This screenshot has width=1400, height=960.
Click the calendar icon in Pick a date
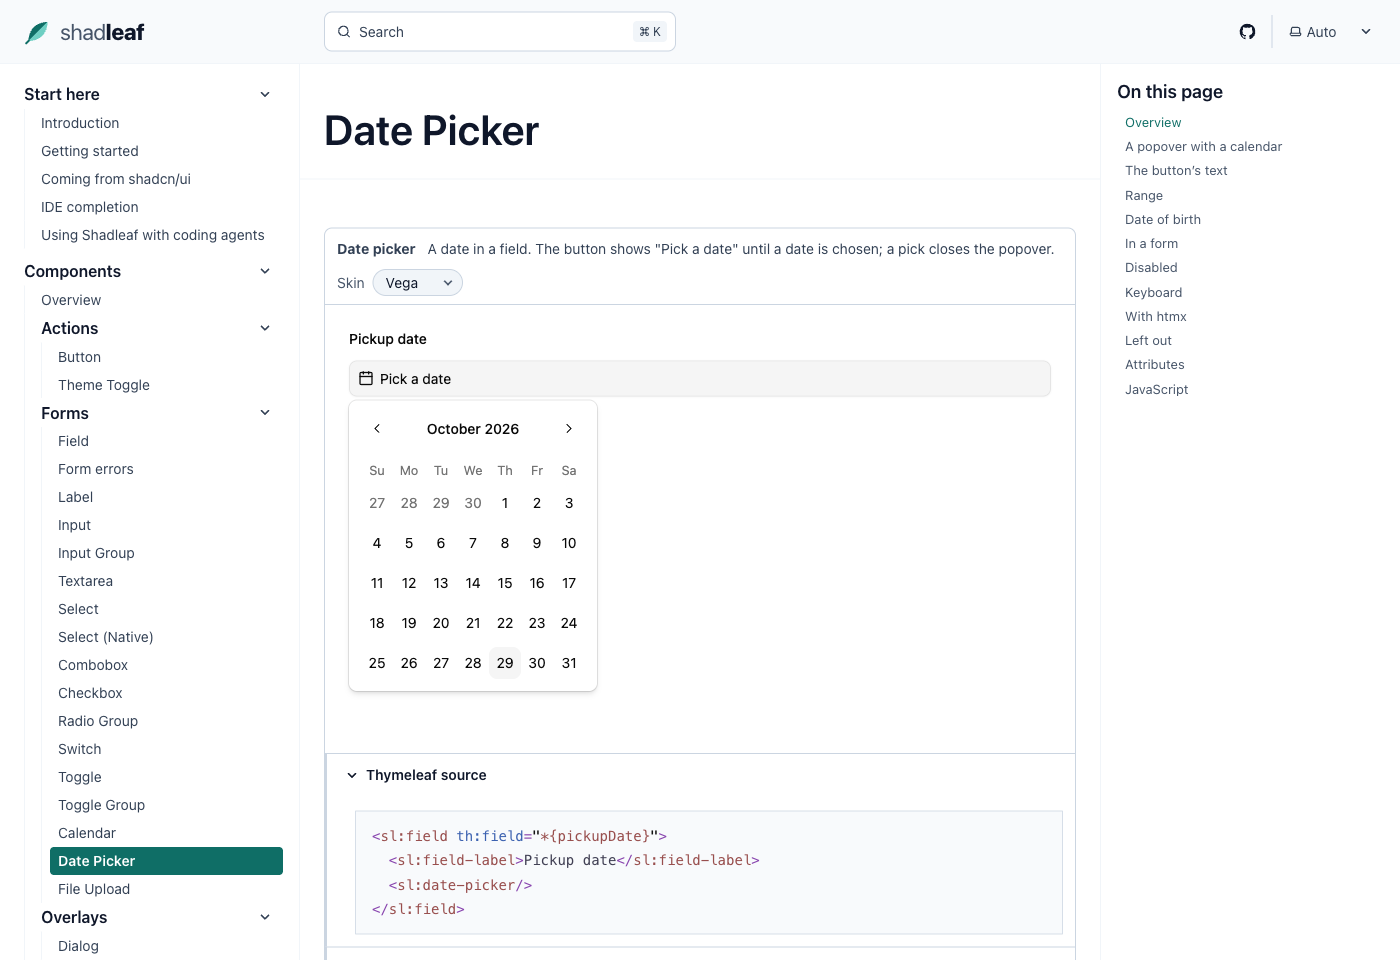(366, 379)
